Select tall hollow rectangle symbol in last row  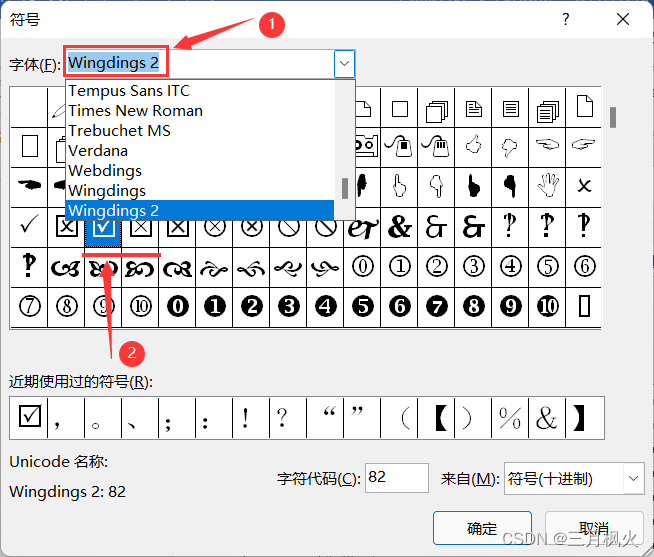coord(584,307)
